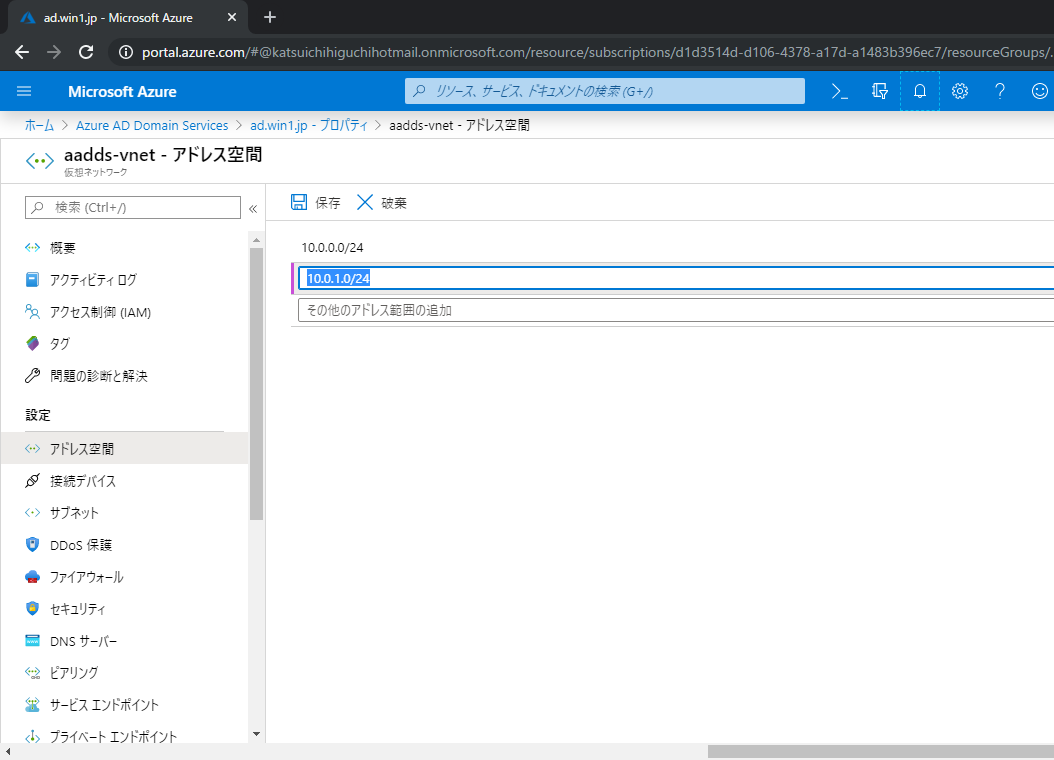Image resolution: width=1054 pixels, height=760 pixels.
Task: Open the help question mark icon
Action: point(1000,91)
